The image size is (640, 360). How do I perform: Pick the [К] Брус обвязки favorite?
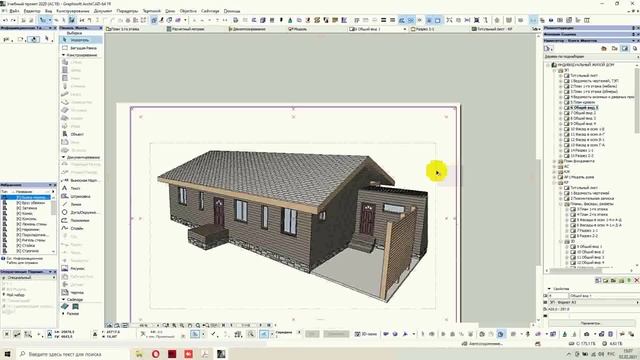point(31,203)
